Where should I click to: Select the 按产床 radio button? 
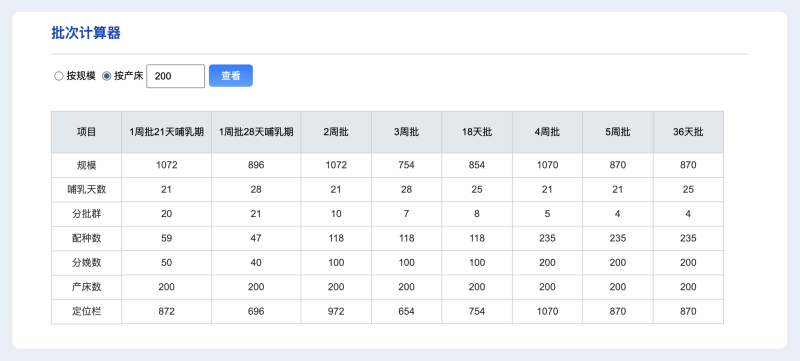pyautogui.click(x=107, y=76)
